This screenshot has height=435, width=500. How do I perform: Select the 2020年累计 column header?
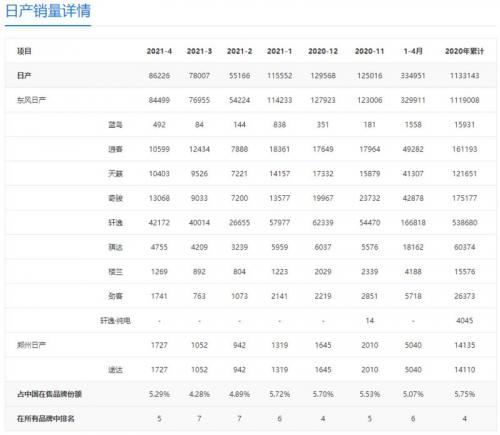[x=465, y=51]
